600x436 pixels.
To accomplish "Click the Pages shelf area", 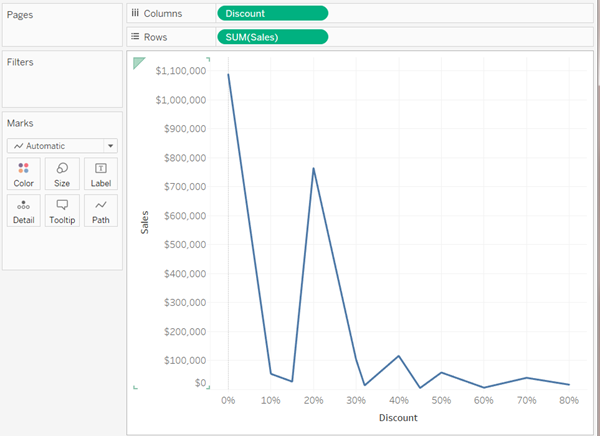I will coord(62,25).
